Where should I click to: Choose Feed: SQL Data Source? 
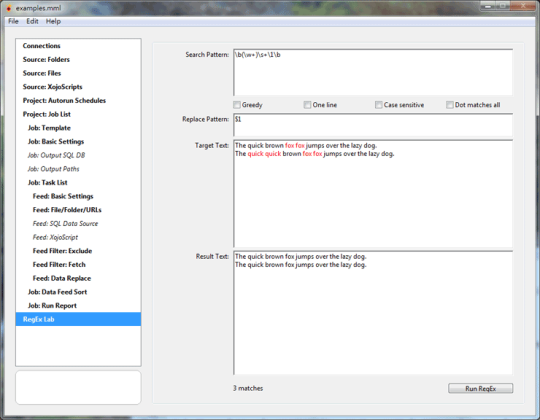78,223
